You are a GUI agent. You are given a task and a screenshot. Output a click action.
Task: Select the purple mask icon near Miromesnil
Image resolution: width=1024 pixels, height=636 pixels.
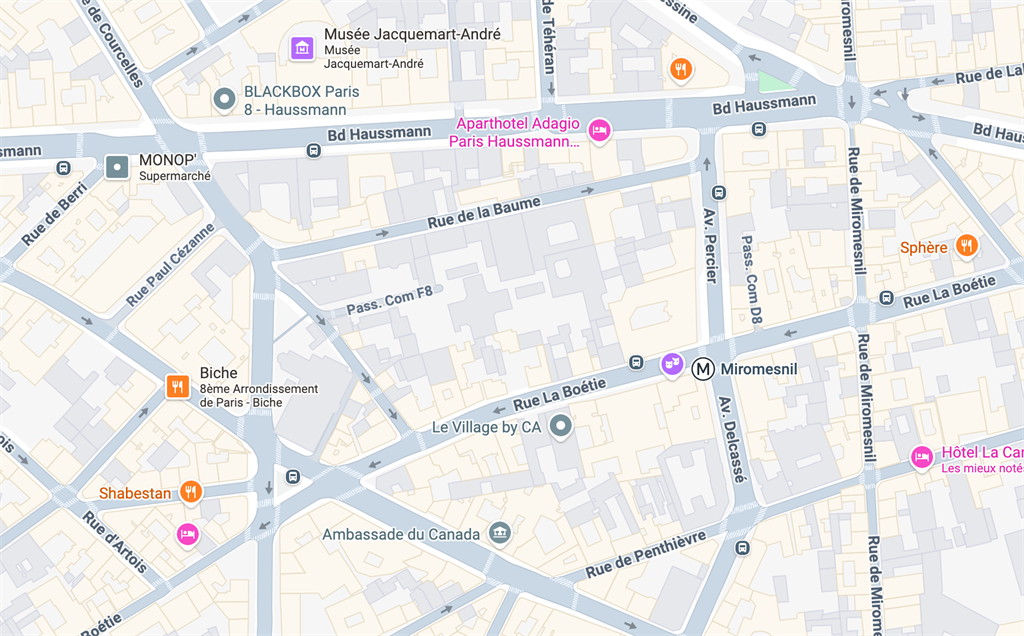671,364
